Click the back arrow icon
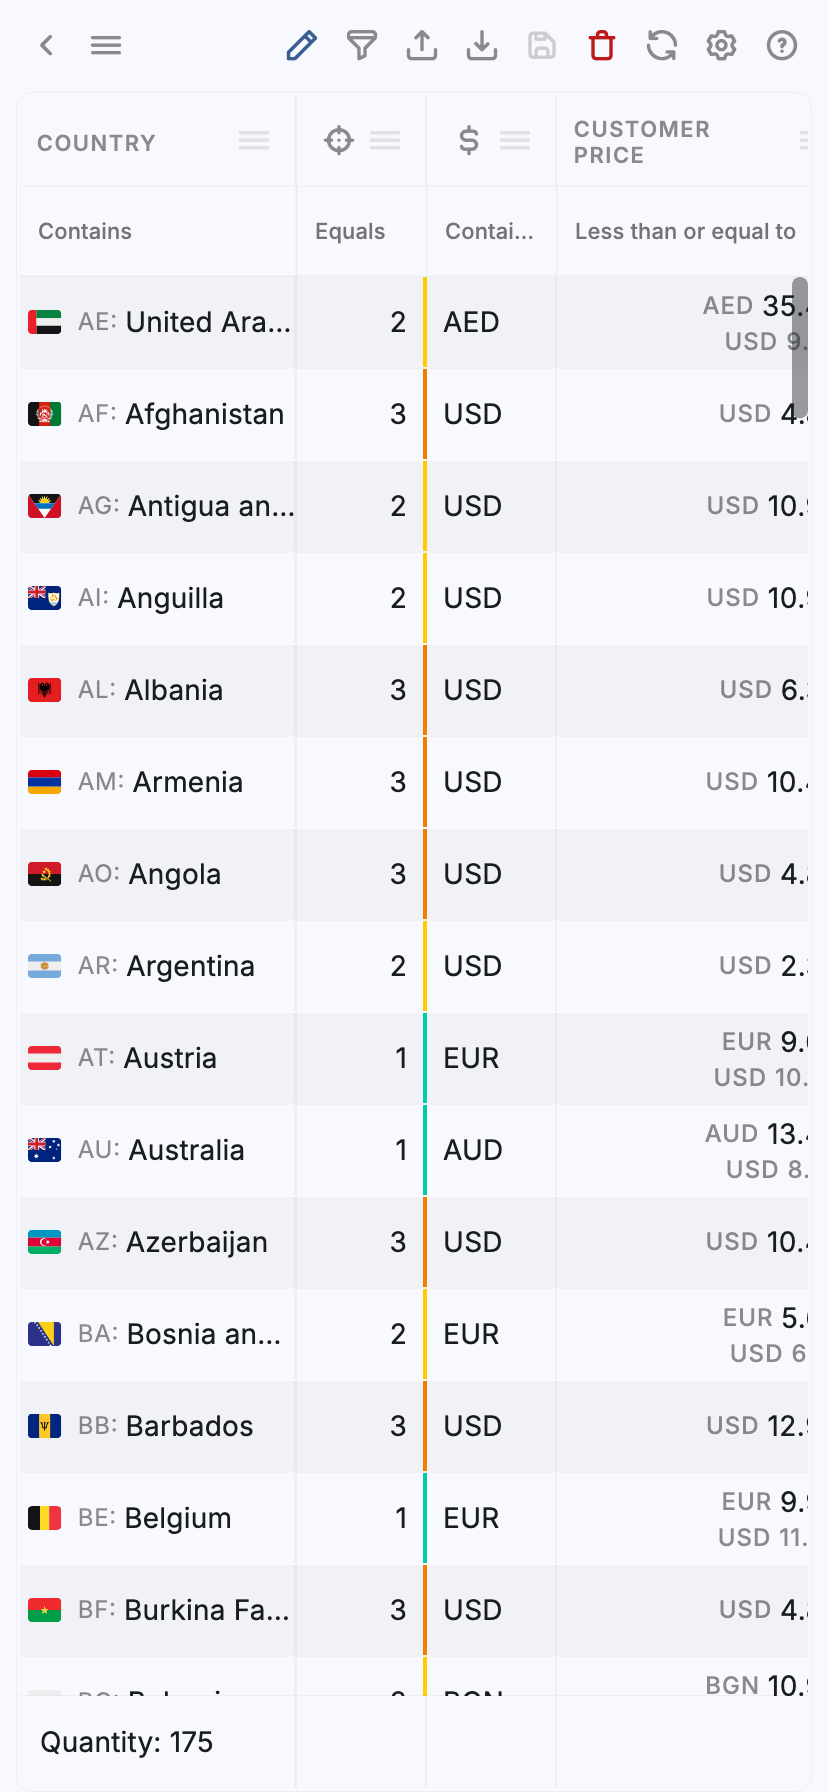 [x=46, y=45]
